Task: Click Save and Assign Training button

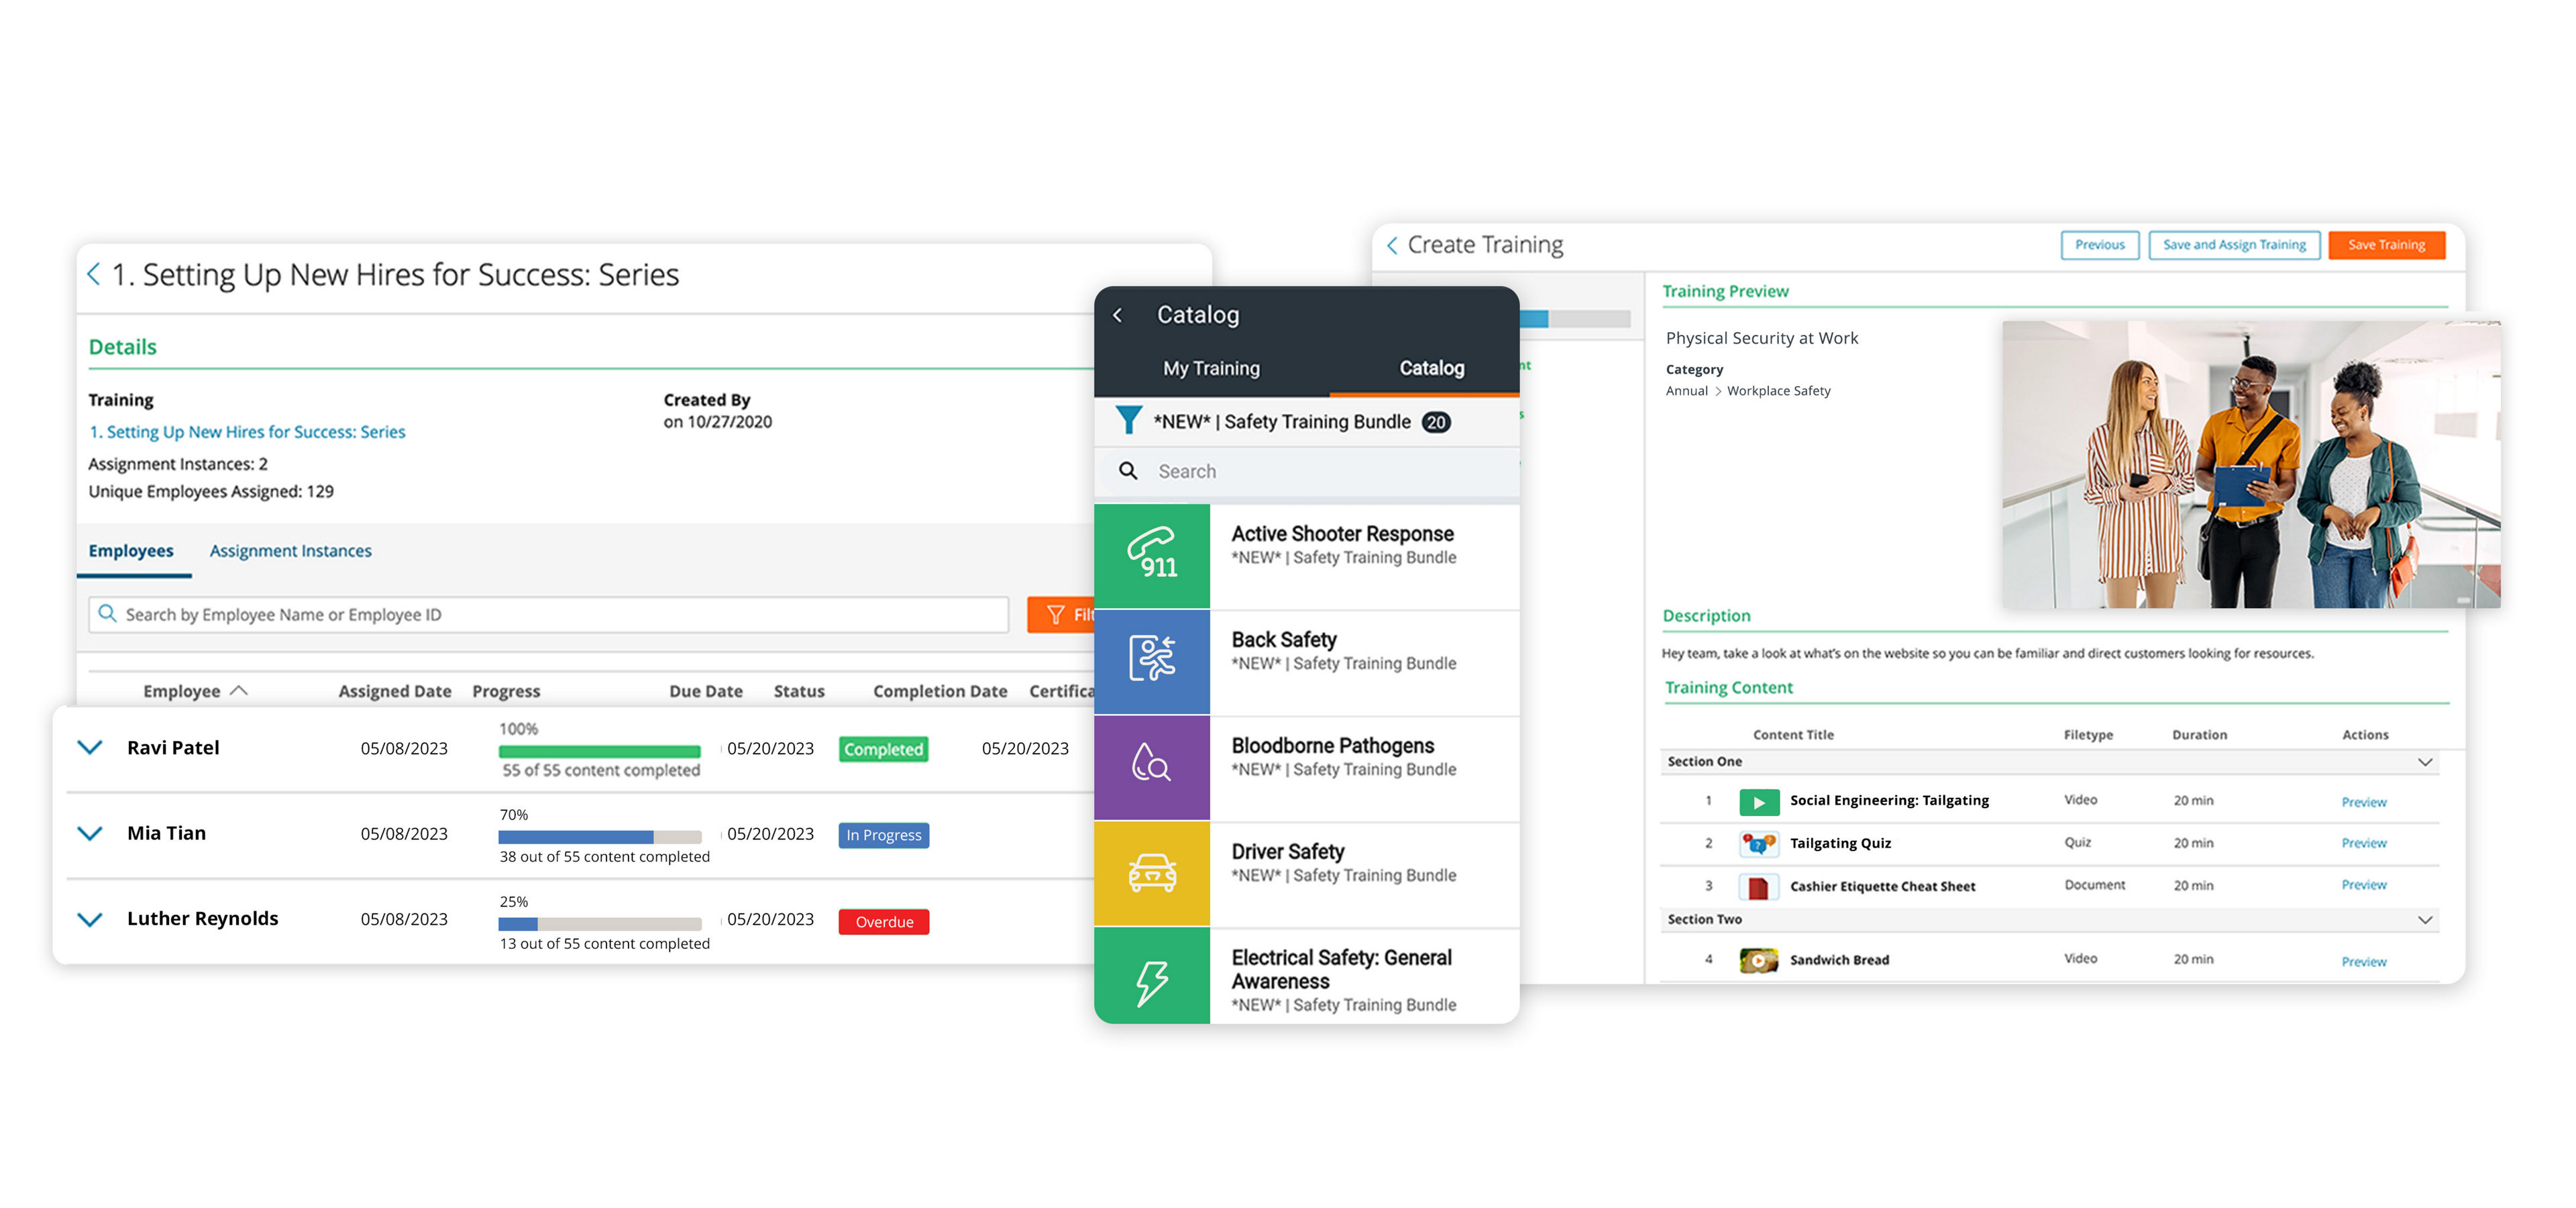Action: [x=2233, y=245]
